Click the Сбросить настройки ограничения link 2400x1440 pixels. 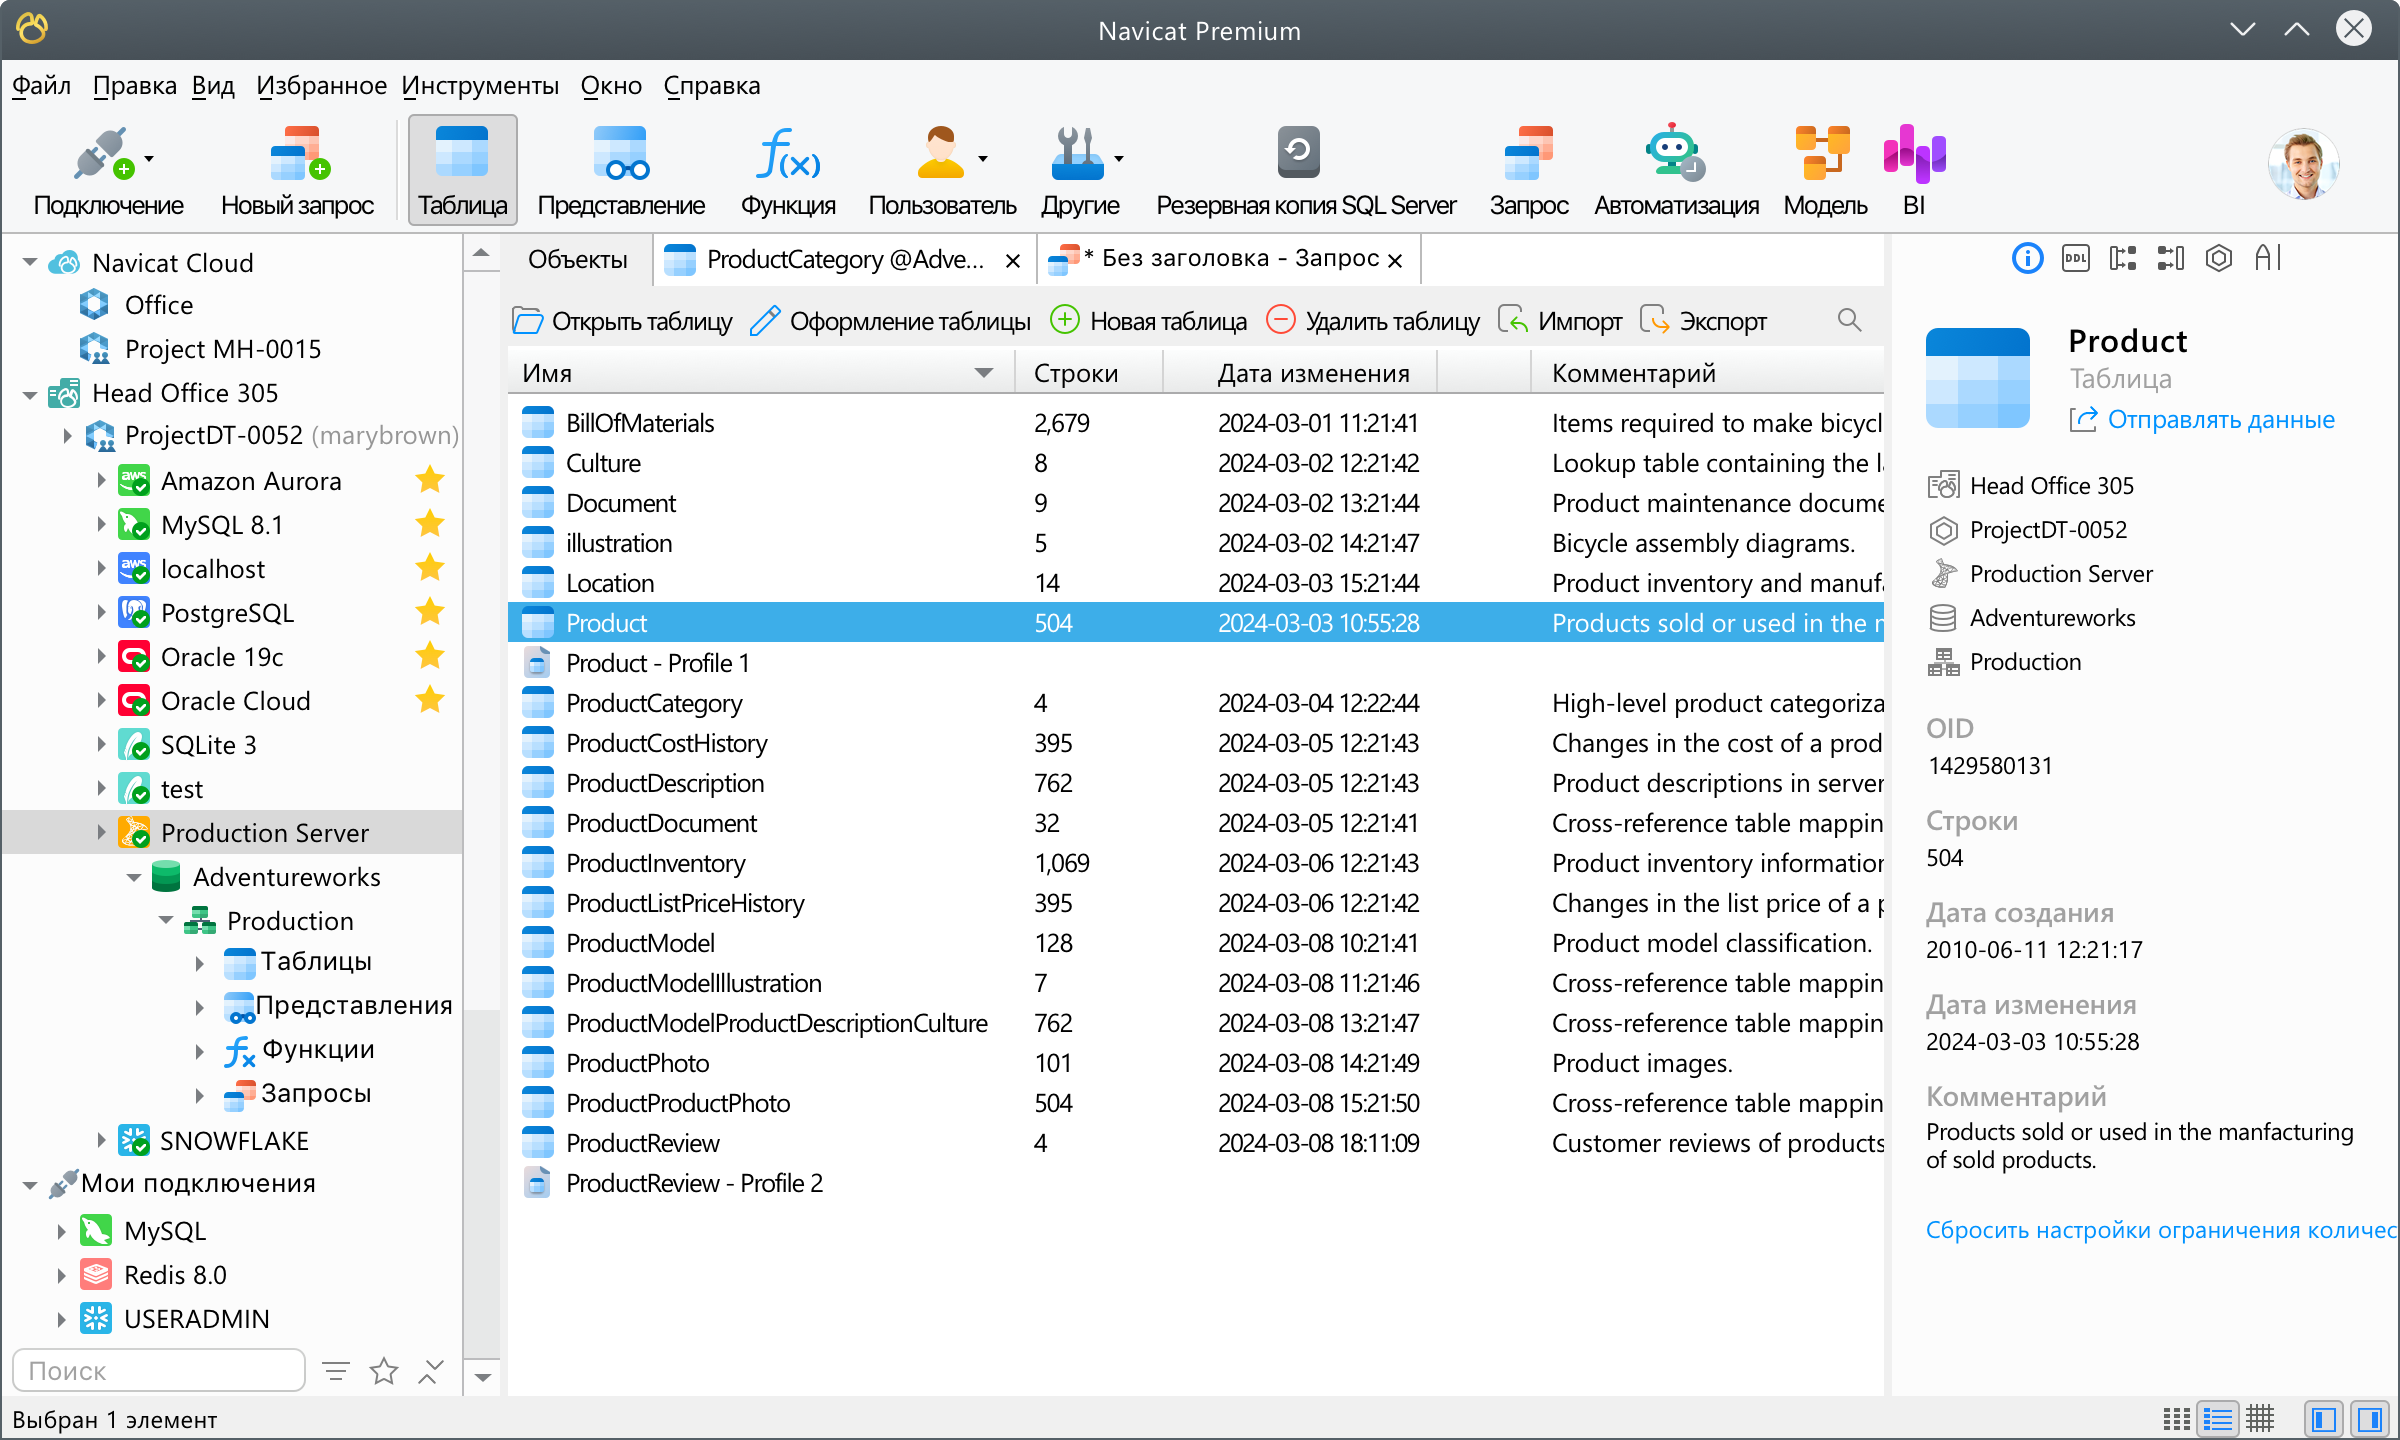point(2161,1230)
